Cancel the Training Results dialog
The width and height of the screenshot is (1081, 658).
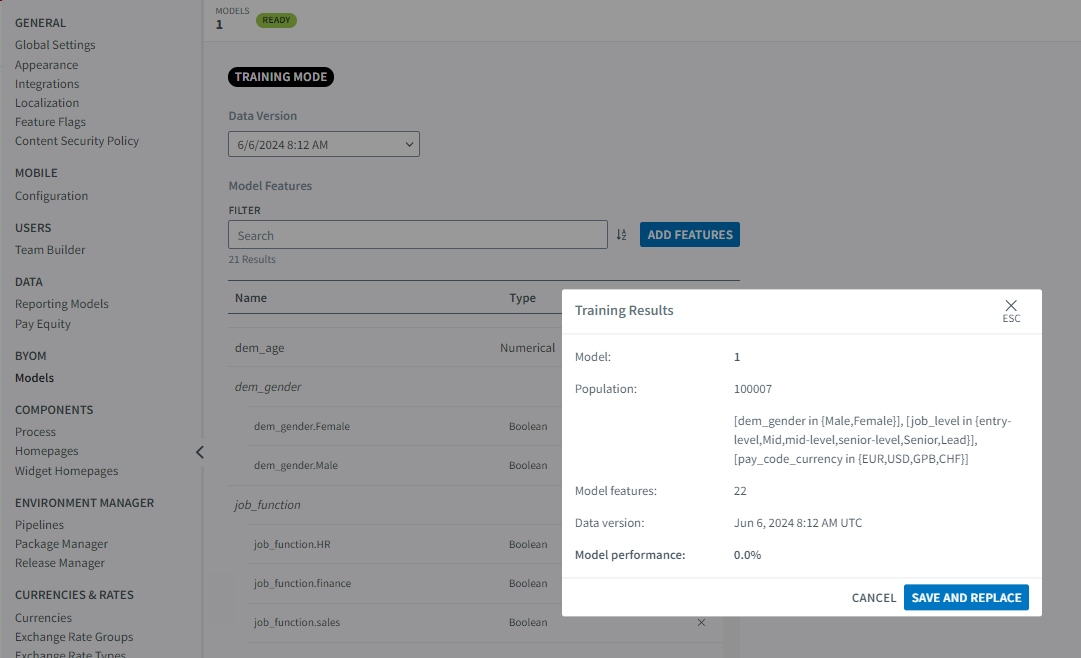tap(873, 597)
